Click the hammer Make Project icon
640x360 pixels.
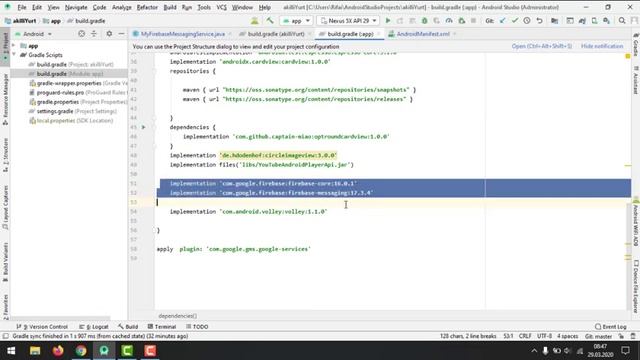(x=270, y=21)
